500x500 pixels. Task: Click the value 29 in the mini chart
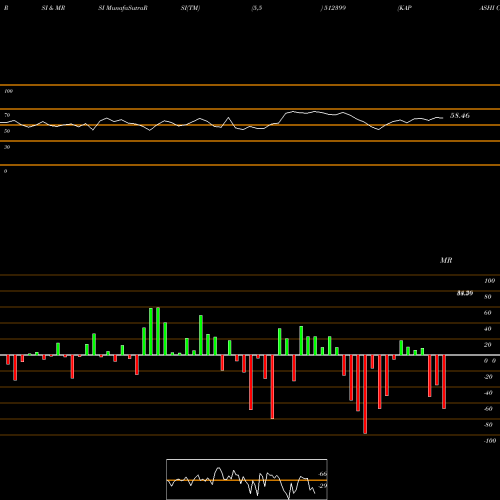click(x=323, y=486)
